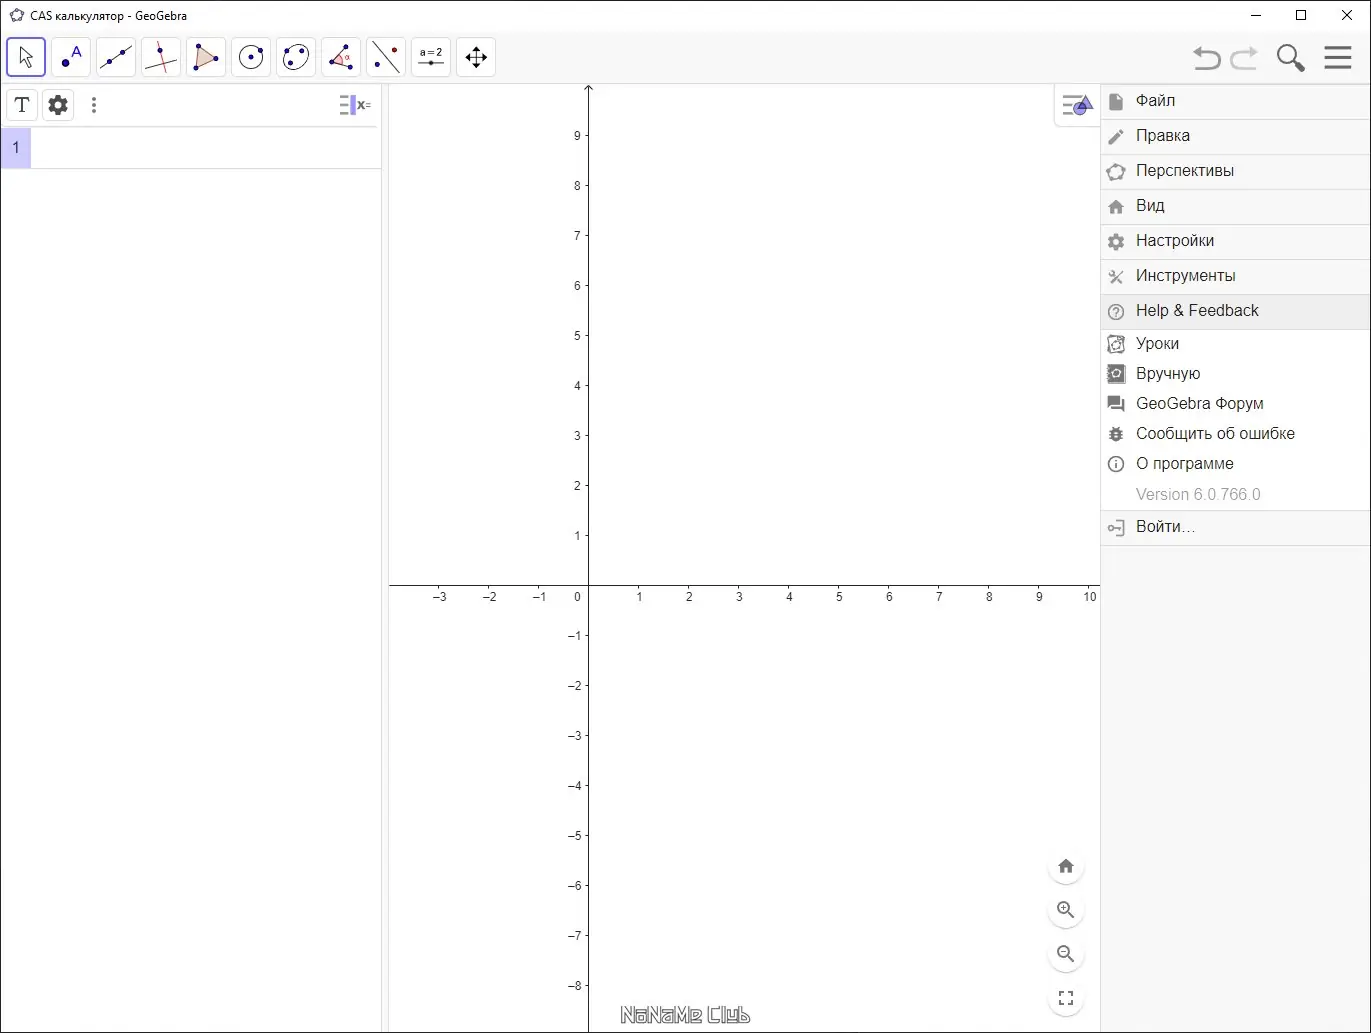Choose the Line through two points tool
The image size is (1371, 1033).
click(x=116, y=57)
